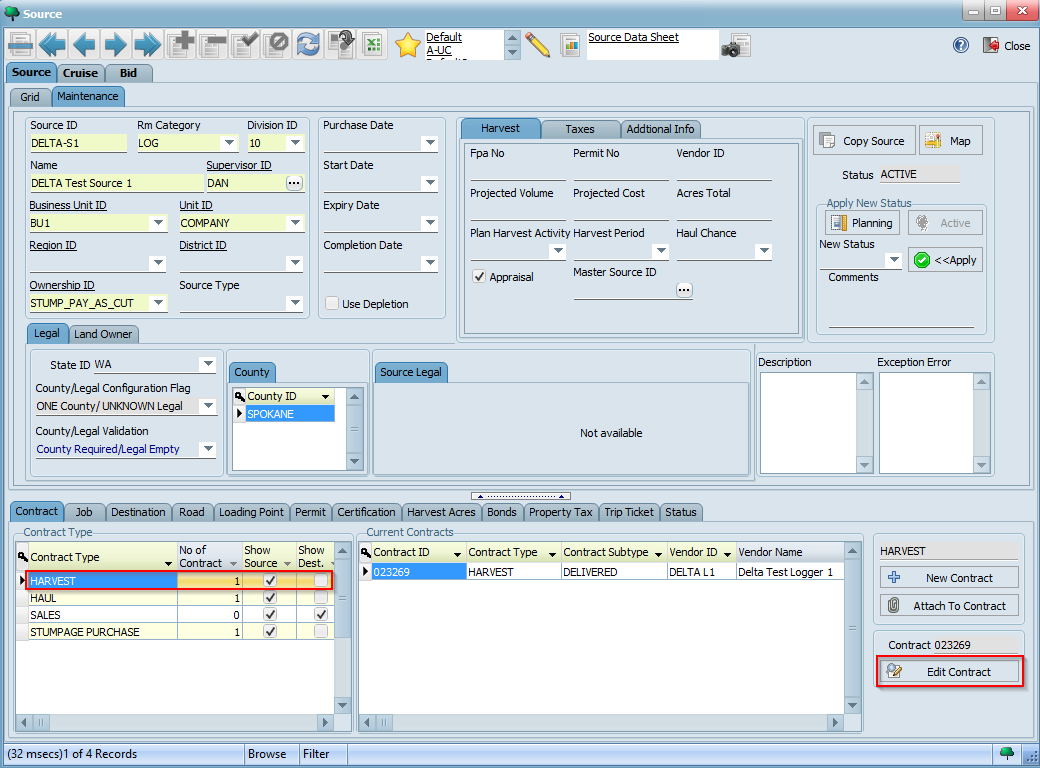Click the camera snapshot icon
Viewport: 1040px width, 768px height.
[735, 45]
